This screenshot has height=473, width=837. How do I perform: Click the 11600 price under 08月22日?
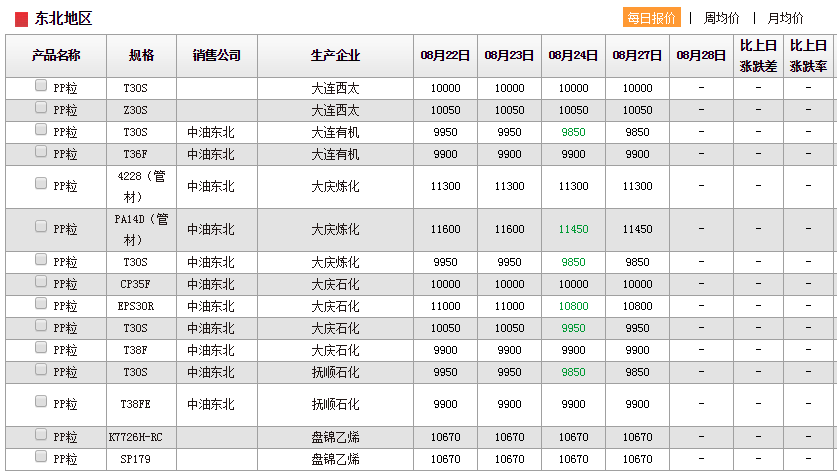445,229
